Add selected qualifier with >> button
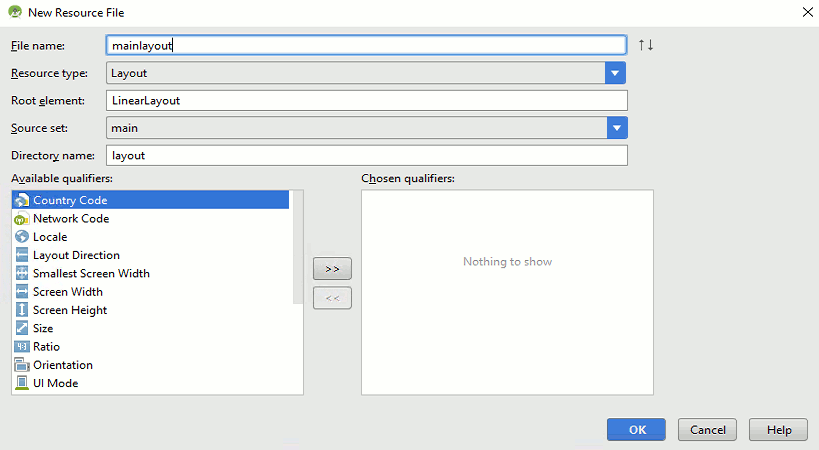The height and width of the screenshot is (450, 819). tap(332, 269)
